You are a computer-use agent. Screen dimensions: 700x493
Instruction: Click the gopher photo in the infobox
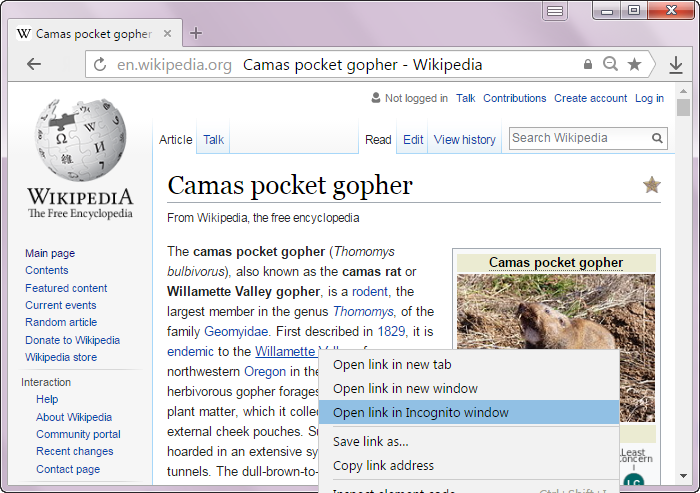pos(556,311)
